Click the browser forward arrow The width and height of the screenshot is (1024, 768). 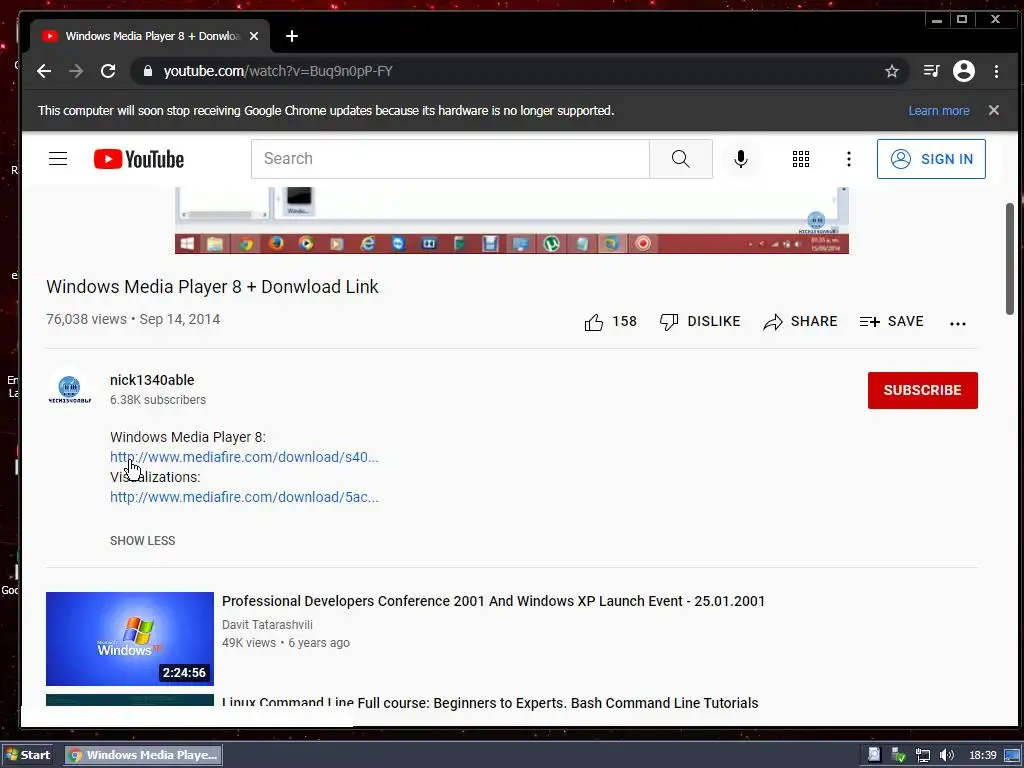coord(76,71)
